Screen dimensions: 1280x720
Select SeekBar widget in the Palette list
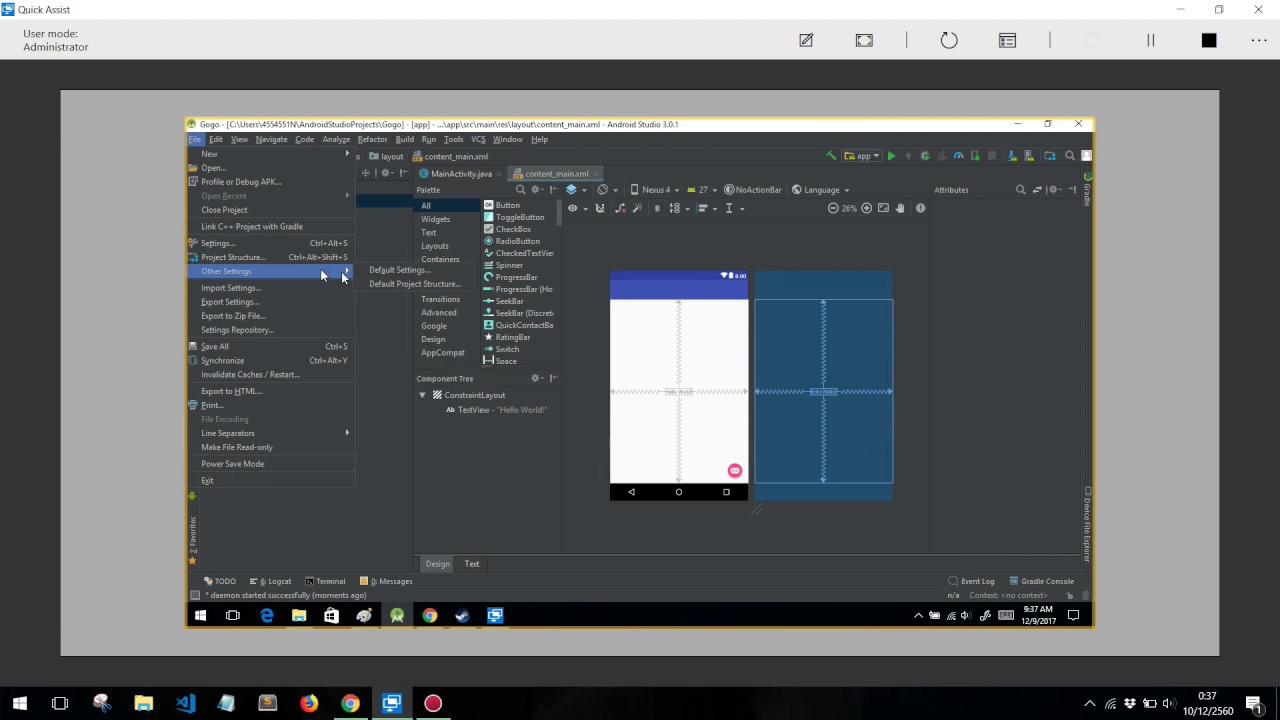click(x=509, y=301)
